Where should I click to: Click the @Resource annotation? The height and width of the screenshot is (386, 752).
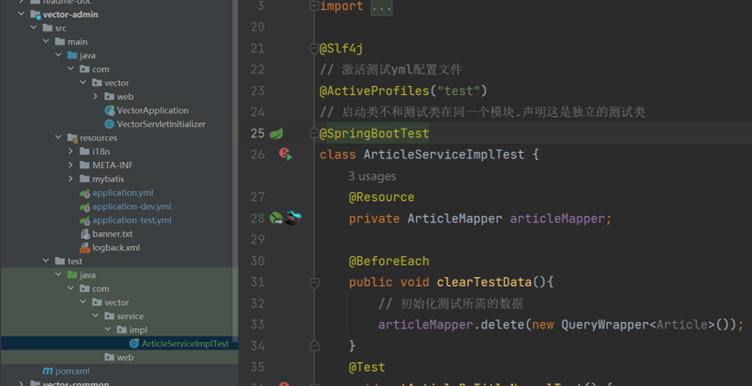pos(381,197)
